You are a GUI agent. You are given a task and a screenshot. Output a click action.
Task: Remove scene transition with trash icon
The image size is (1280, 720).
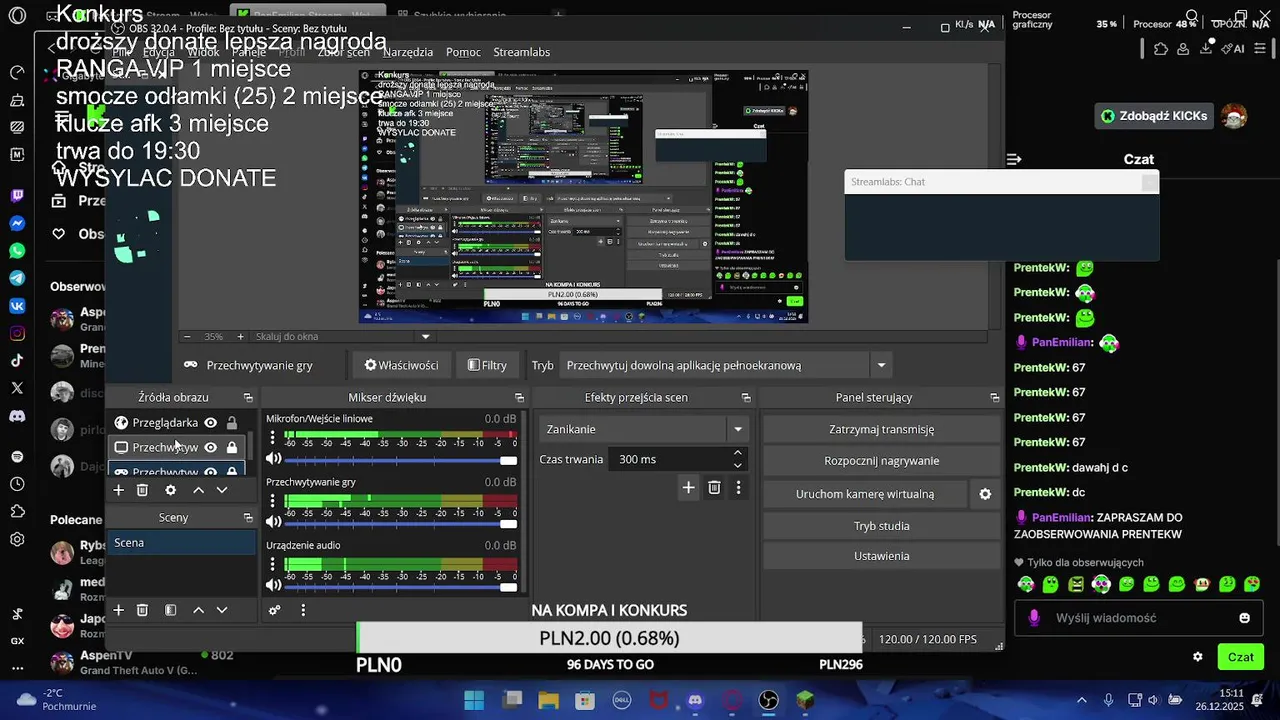(714, 487)
